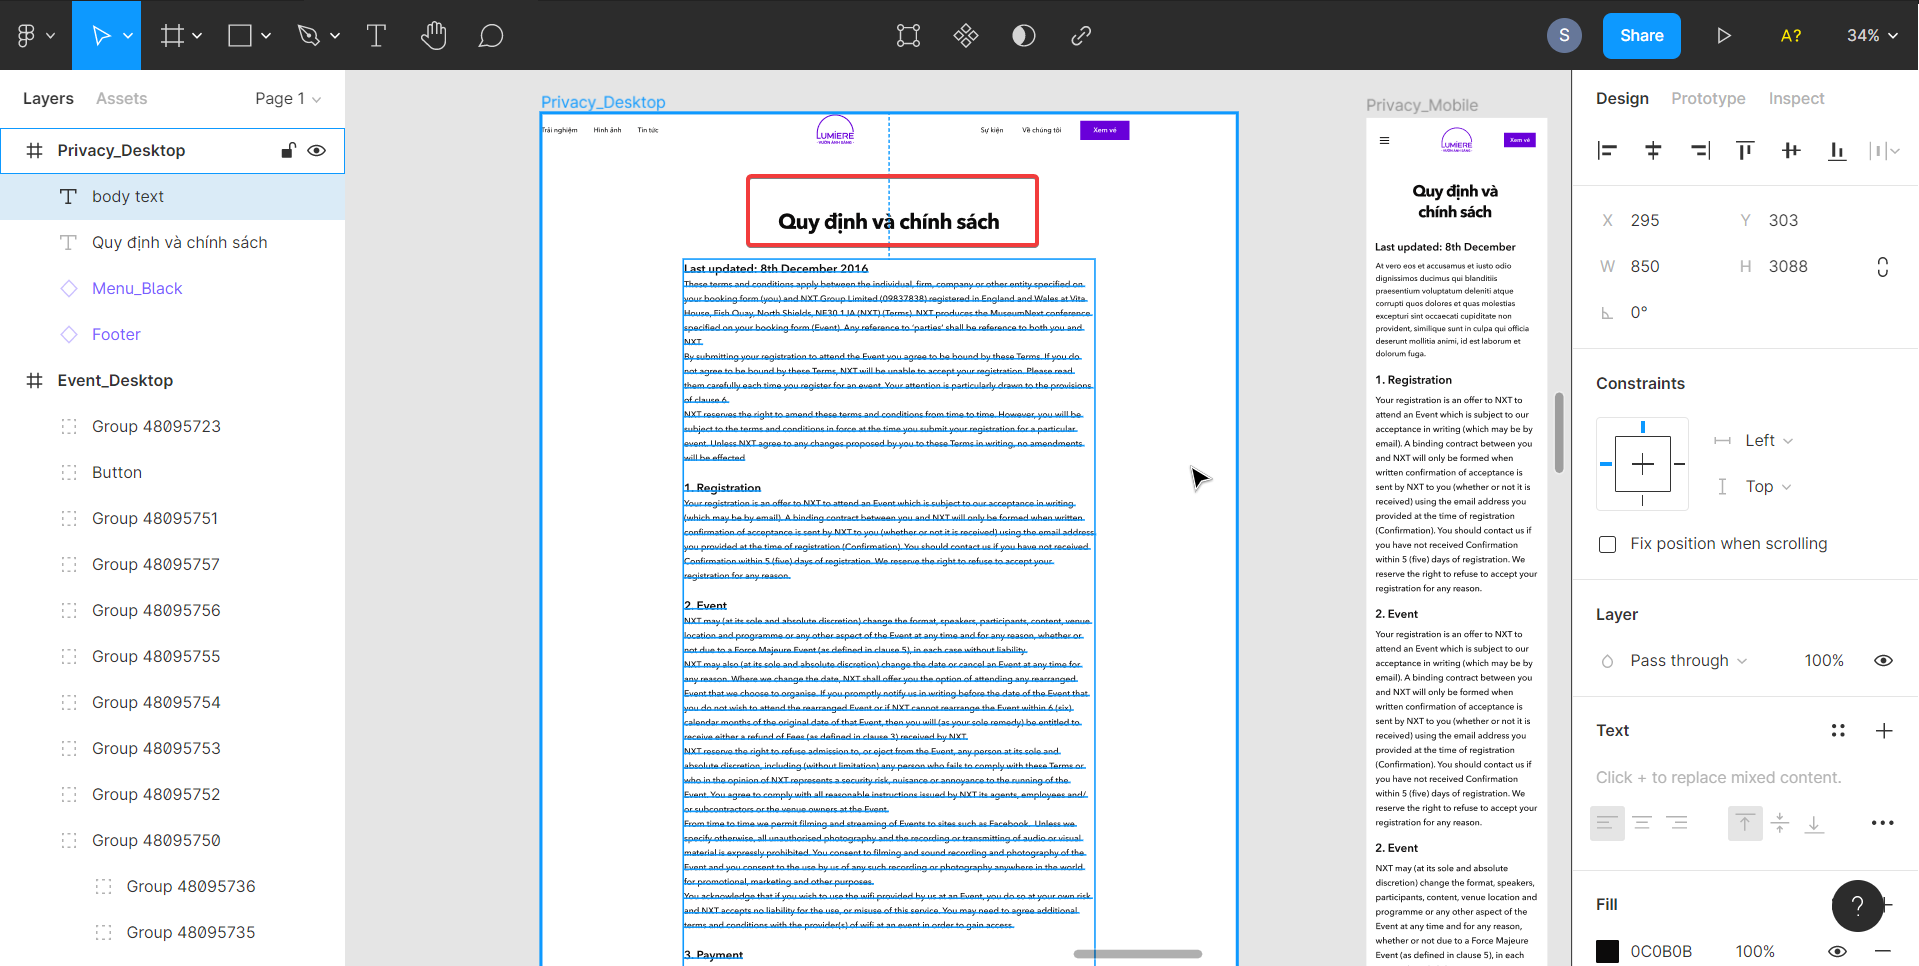Switch to the Layers tab

48,99
